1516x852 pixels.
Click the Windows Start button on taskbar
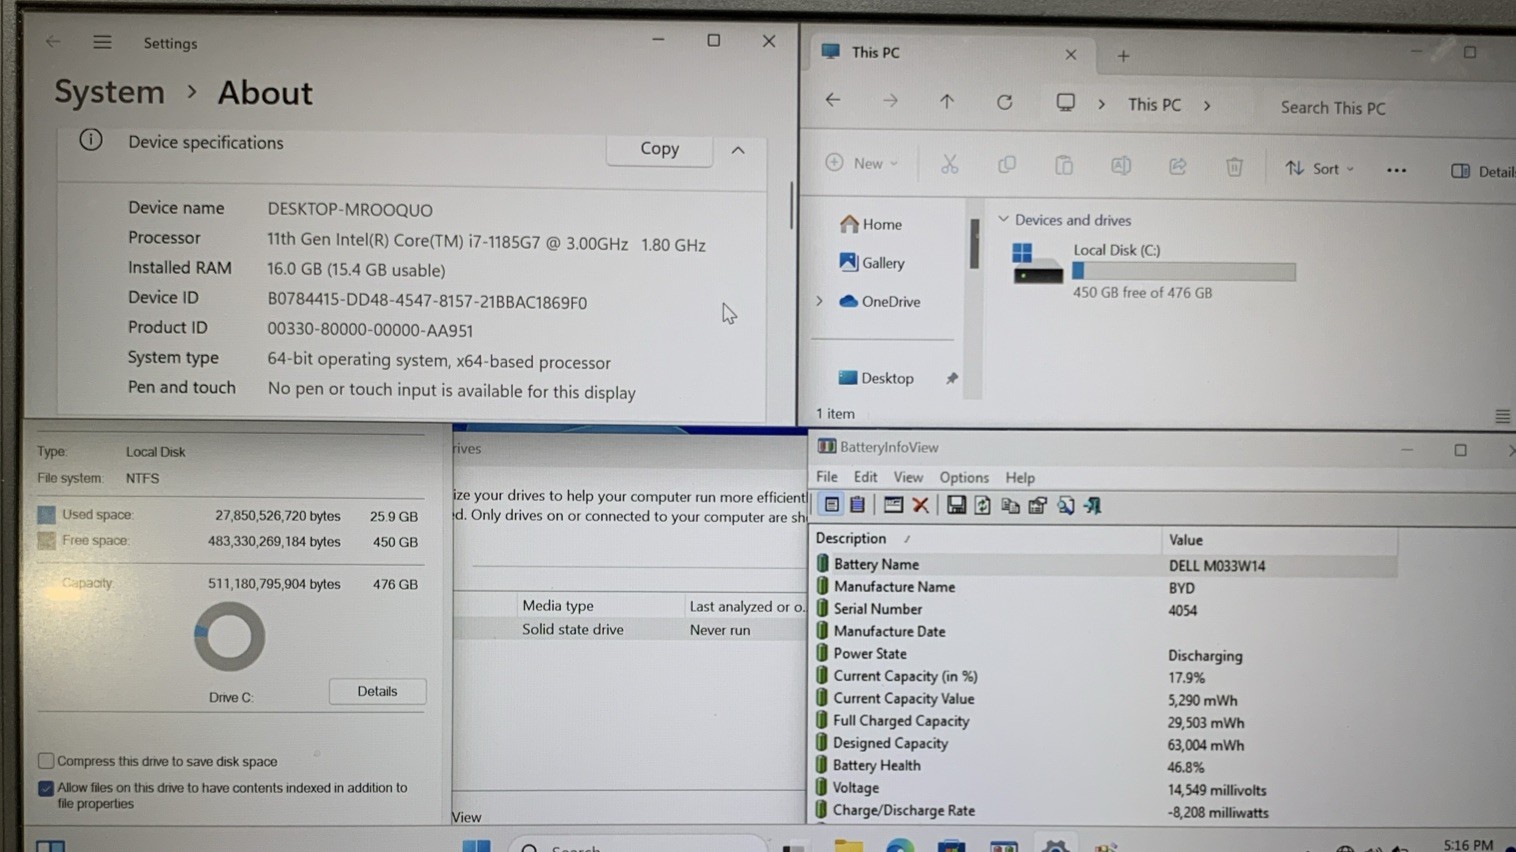[476, 845]
